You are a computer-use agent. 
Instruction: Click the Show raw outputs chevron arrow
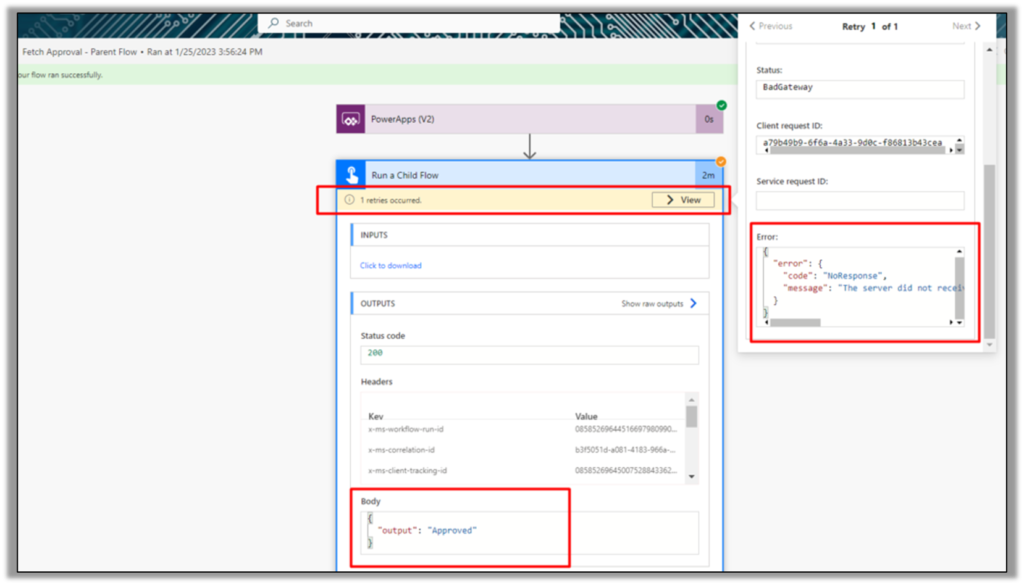[694, 304]
